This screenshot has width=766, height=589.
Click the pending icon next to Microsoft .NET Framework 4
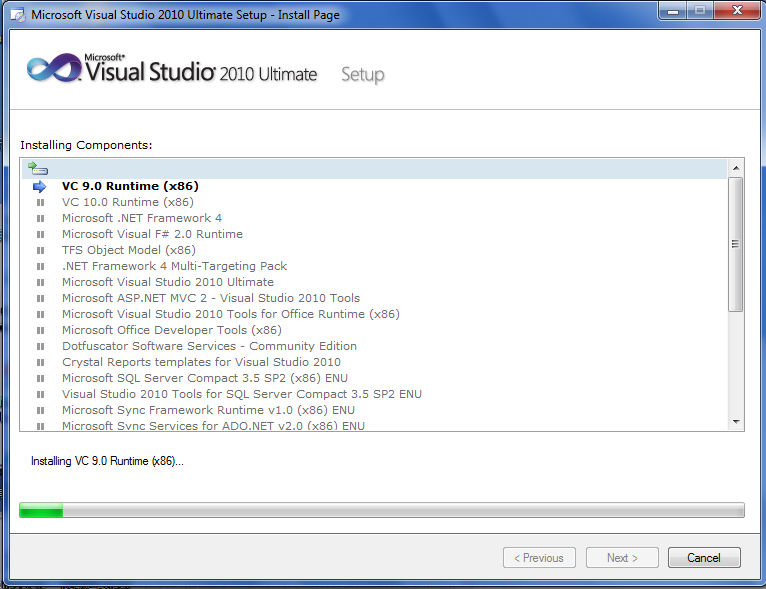coord(41,218)
